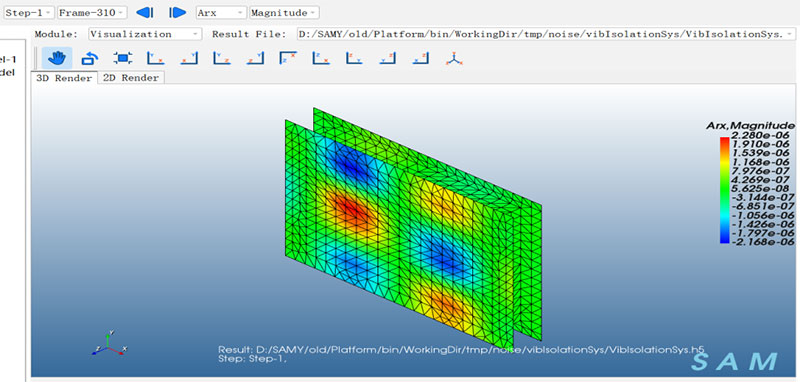This screenshot has height=382, width=800.
Task: Switch to isometric axes view
Action: pyautogui.click(x=454, y=58)
